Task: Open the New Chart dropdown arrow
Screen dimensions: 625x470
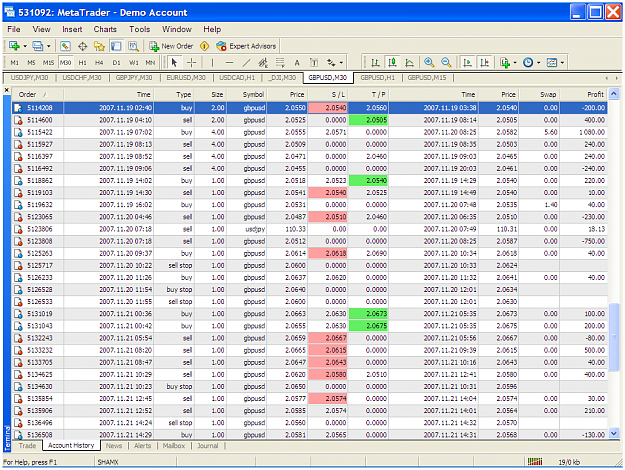Action: (x=25, y=46)
